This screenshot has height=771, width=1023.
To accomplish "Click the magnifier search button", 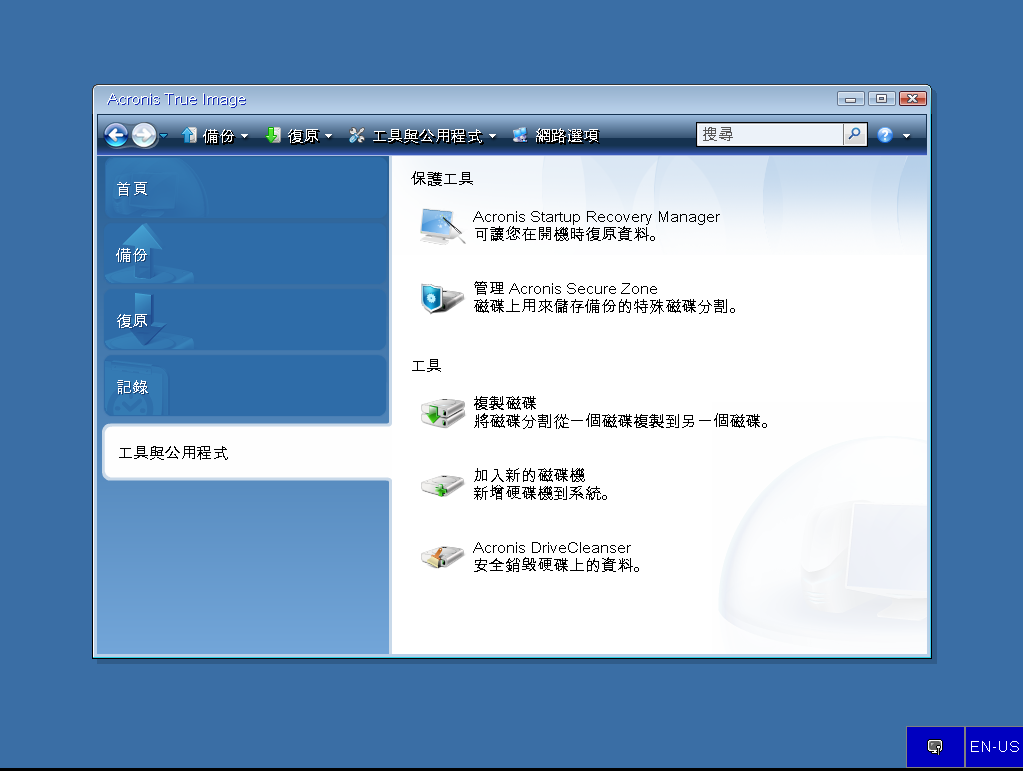I will click(x=855, y=134).
